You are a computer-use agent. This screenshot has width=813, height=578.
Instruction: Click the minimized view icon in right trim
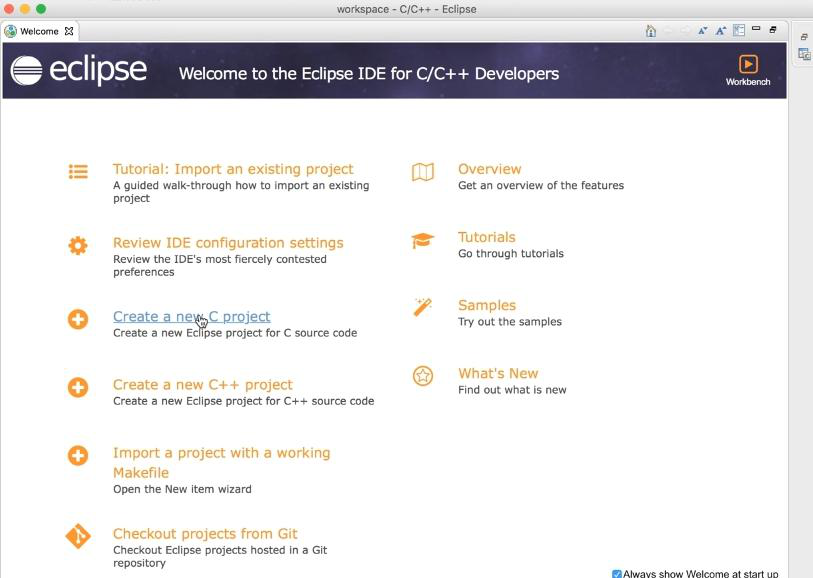(x=804, y=54)
